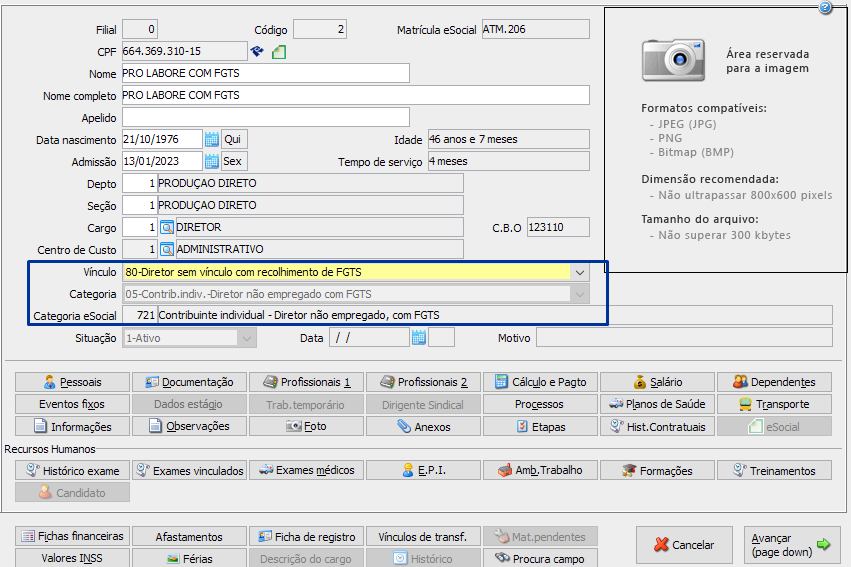Click the Exames vinculados button
Viewport: 851px width, 567px height.
[189, 470]
